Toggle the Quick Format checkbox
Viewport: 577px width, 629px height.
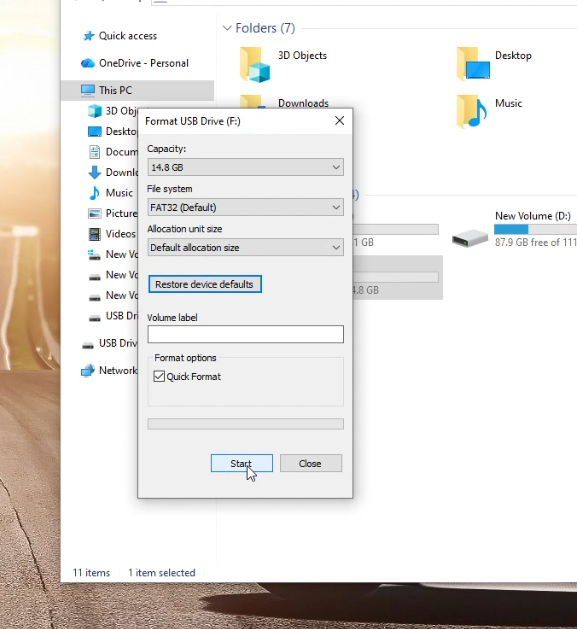[159, 376]
